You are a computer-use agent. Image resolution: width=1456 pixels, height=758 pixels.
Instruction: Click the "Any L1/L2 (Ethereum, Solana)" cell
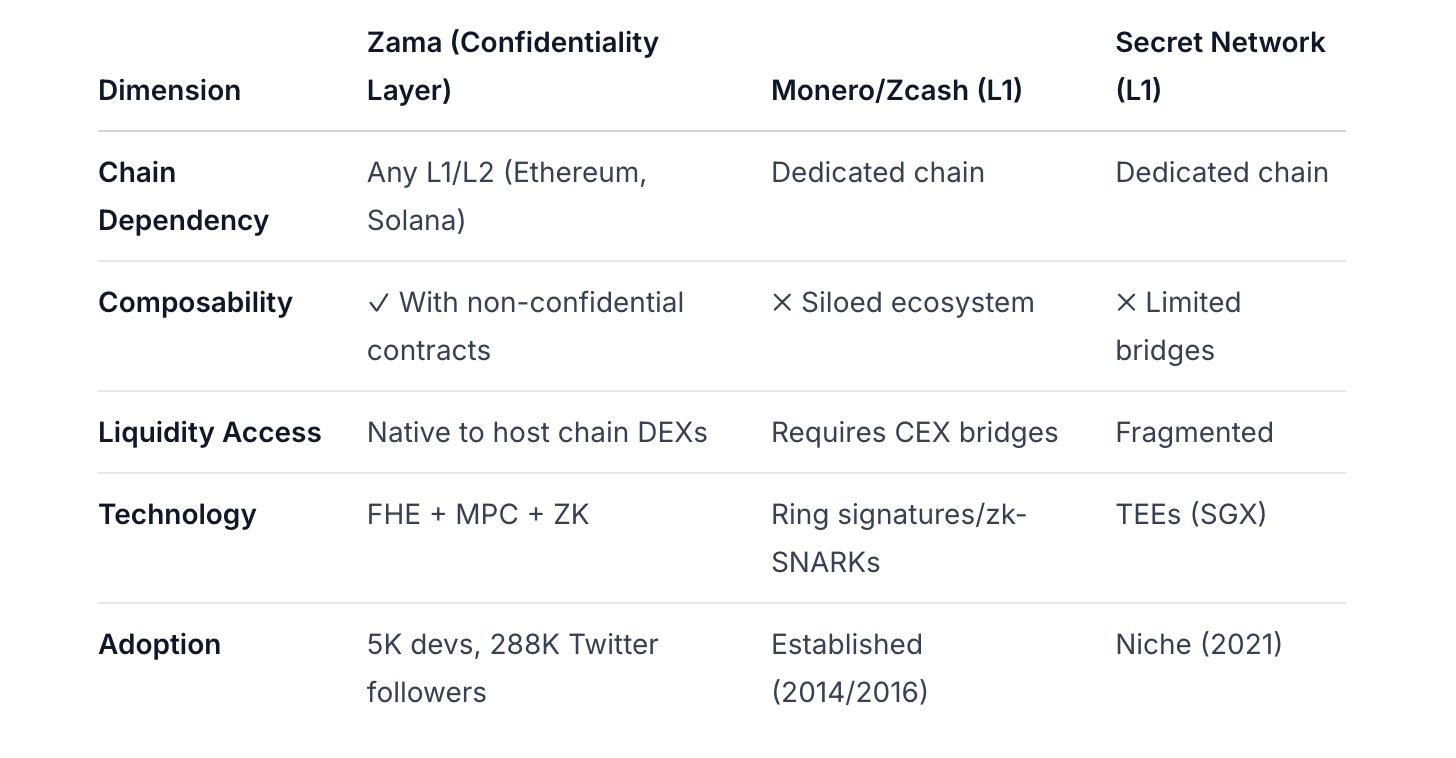coord(506,196)
